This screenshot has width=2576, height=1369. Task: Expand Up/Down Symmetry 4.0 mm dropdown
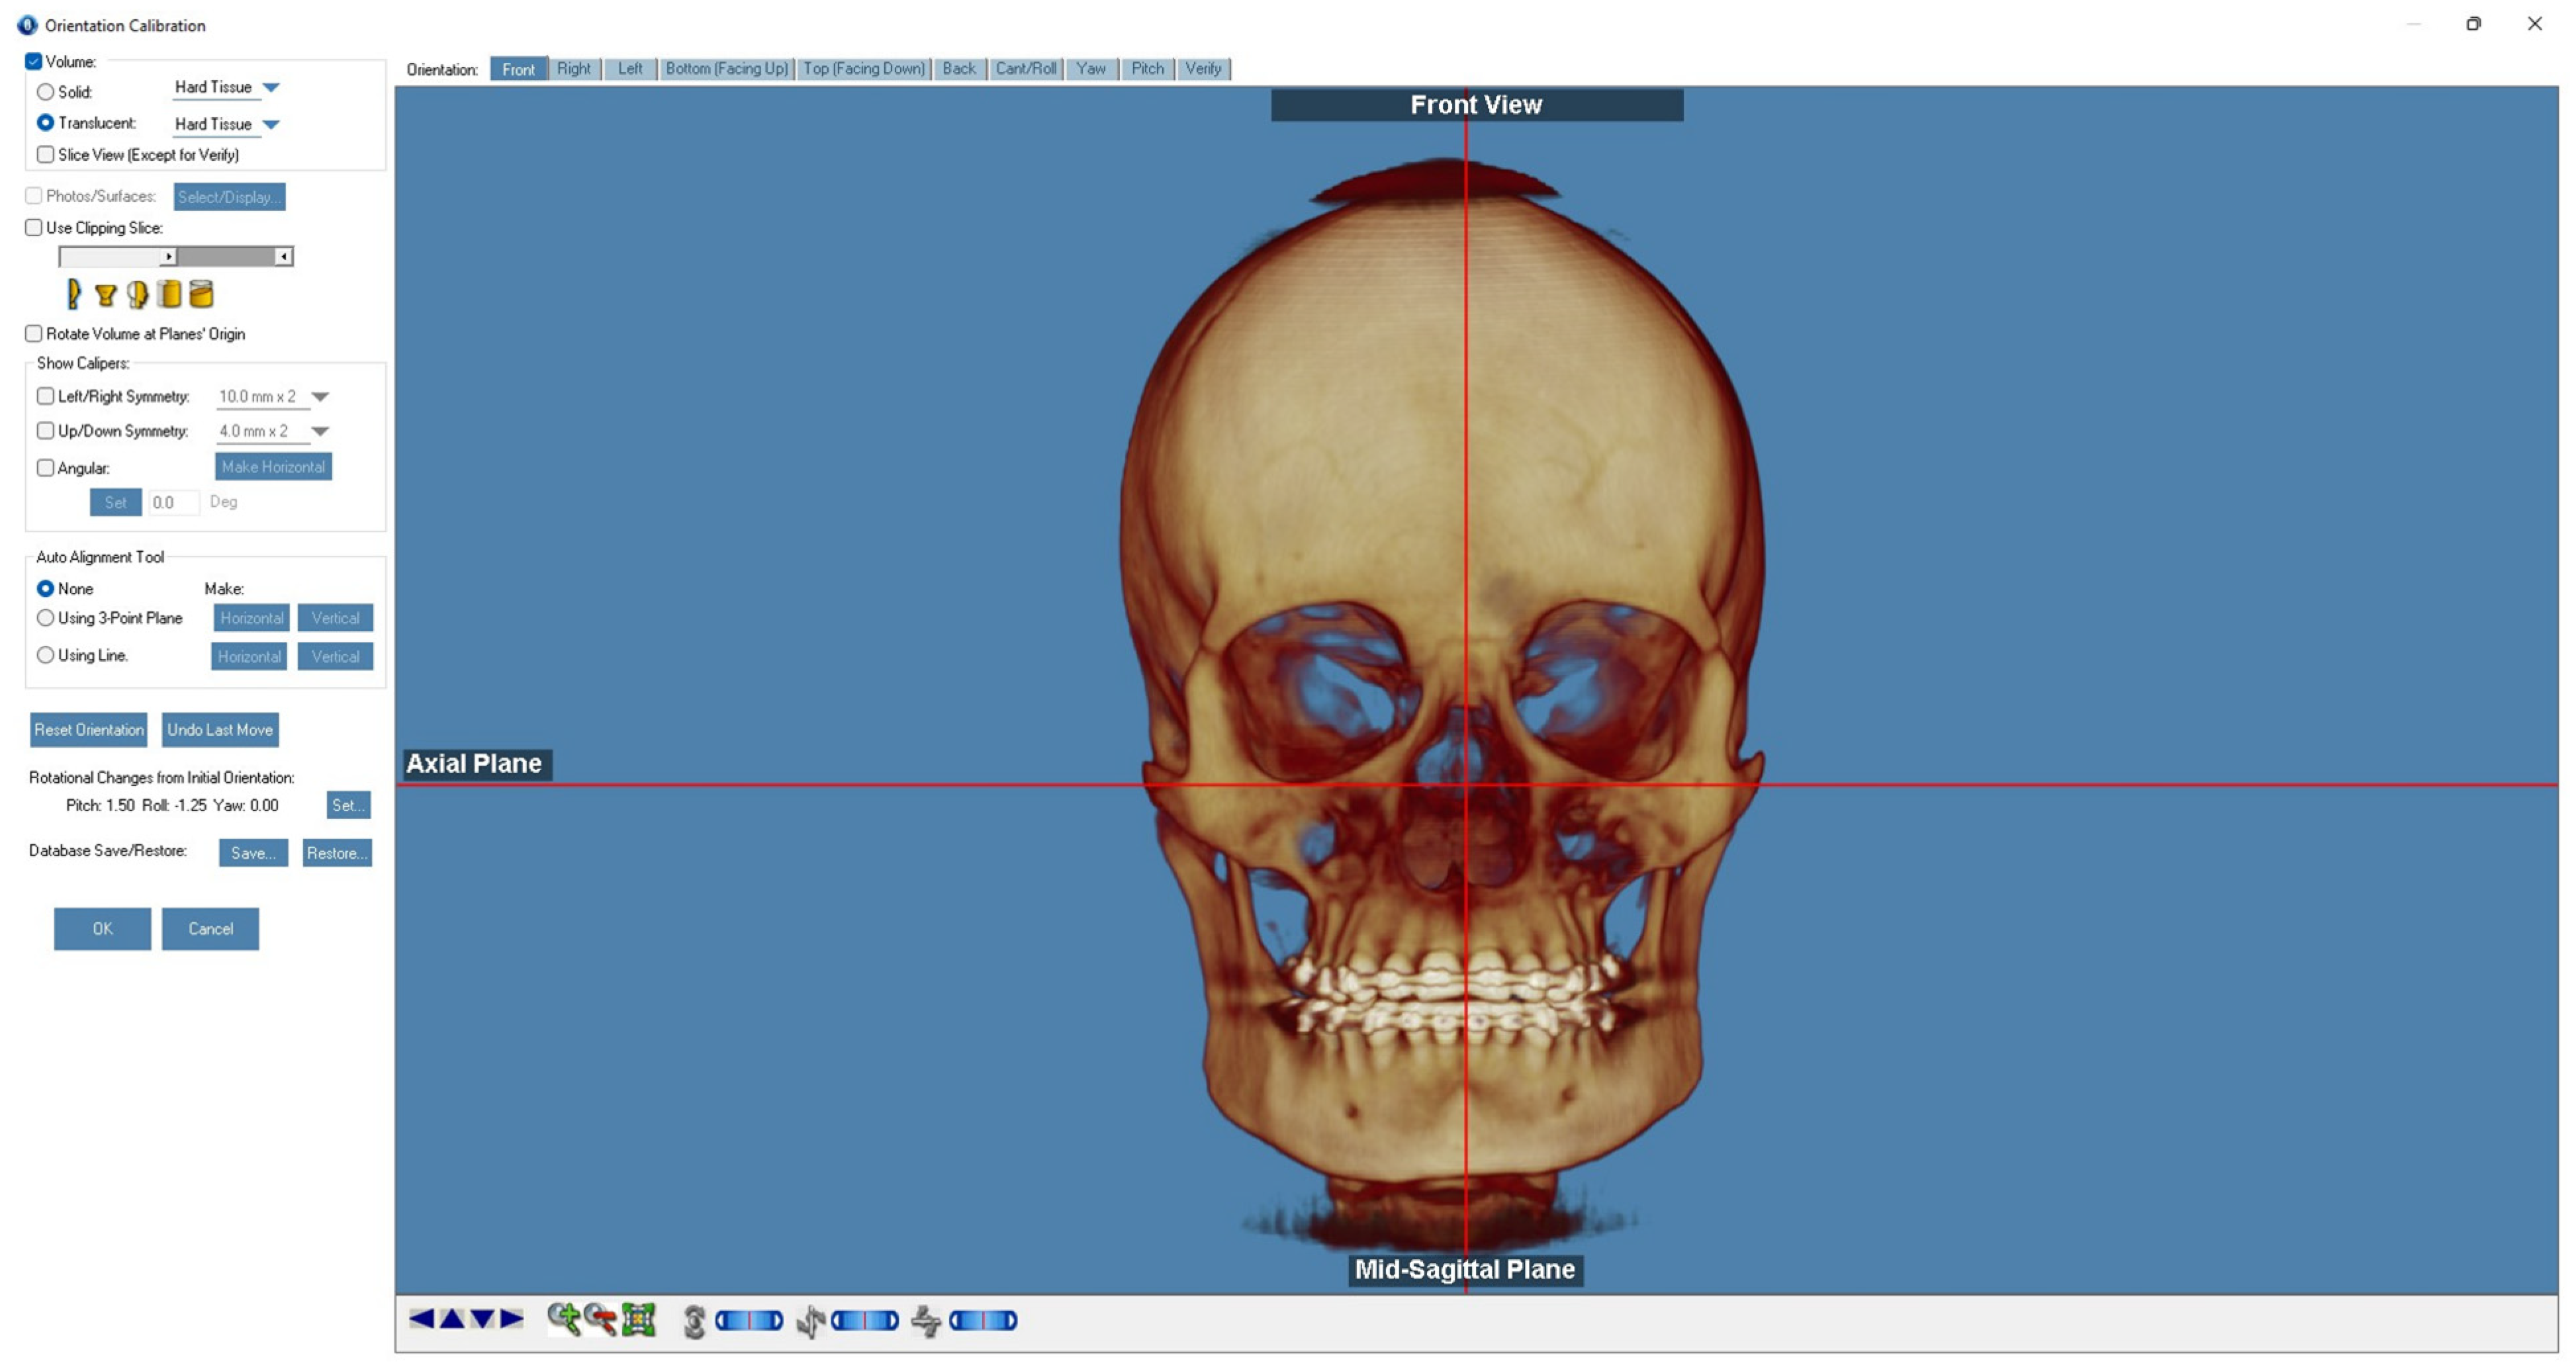(x=320, y=432)
